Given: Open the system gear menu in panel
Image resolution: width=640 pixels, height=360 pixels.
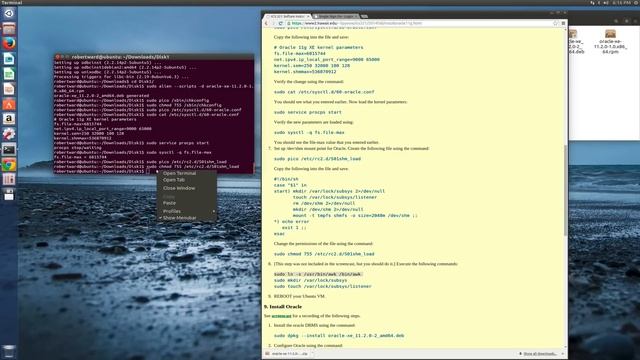Looking at the screenshot, I should coord(636,2).
